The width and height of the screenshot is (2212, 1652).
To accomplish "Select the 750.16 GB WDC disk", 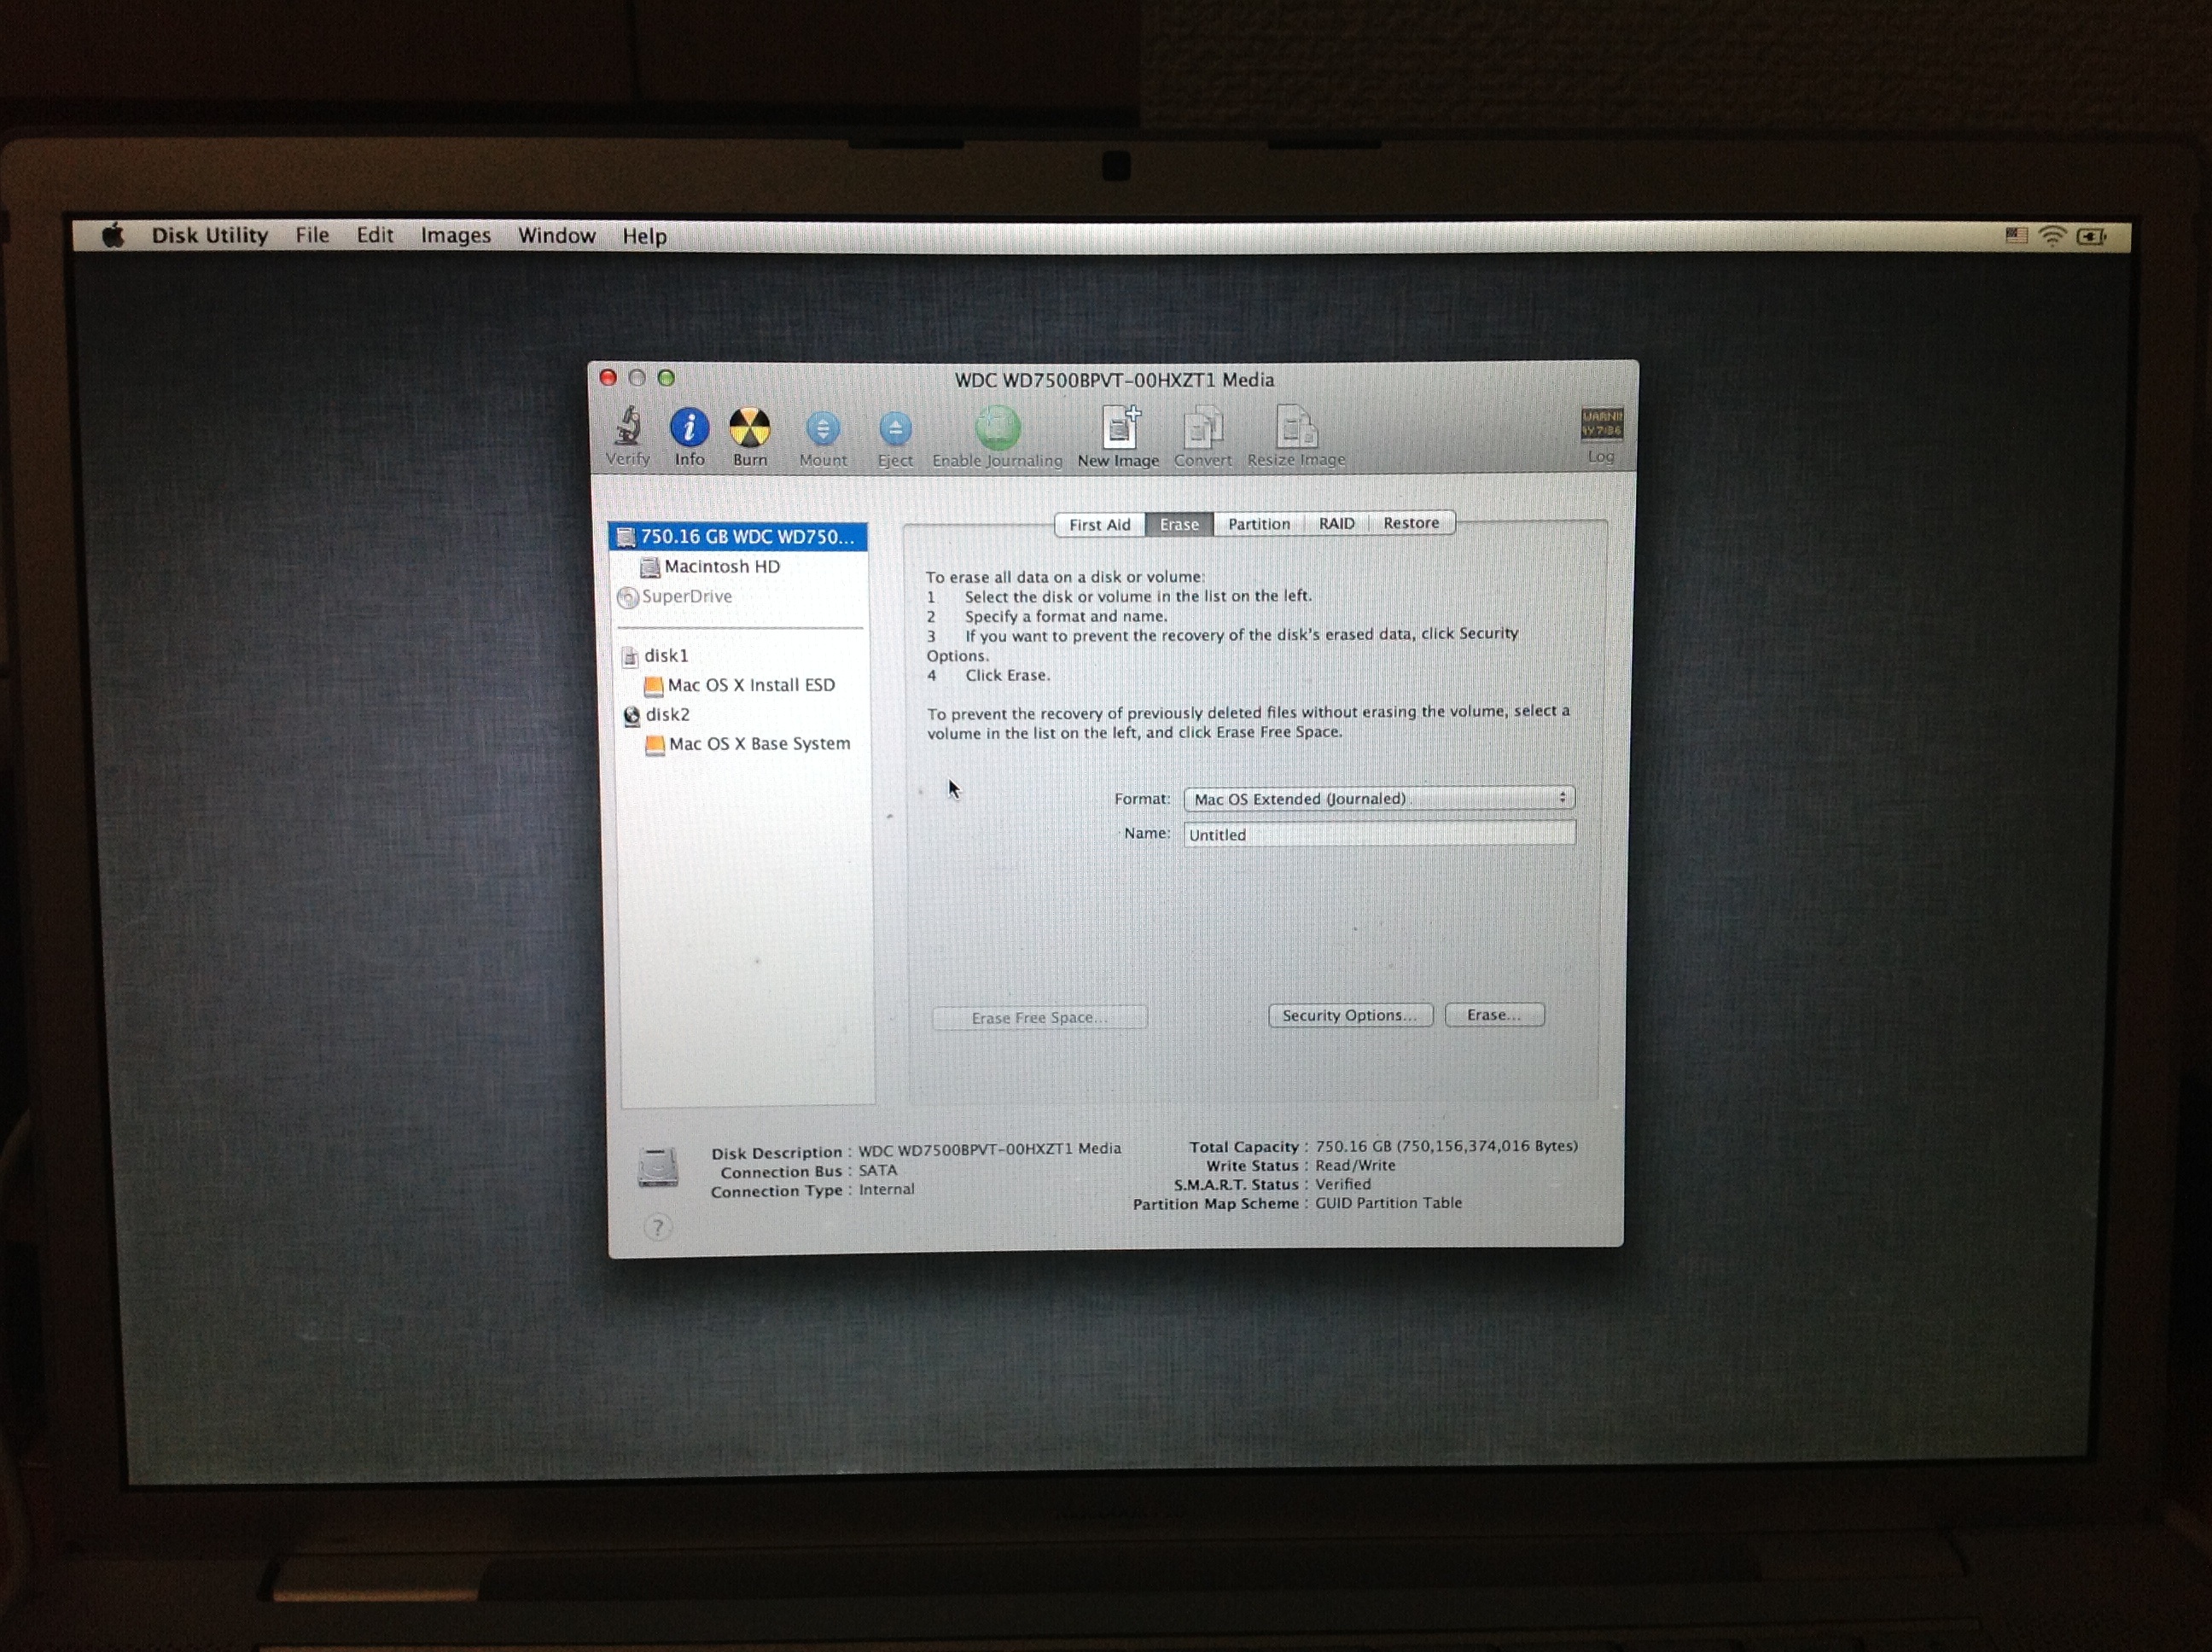I will point(738,537).
